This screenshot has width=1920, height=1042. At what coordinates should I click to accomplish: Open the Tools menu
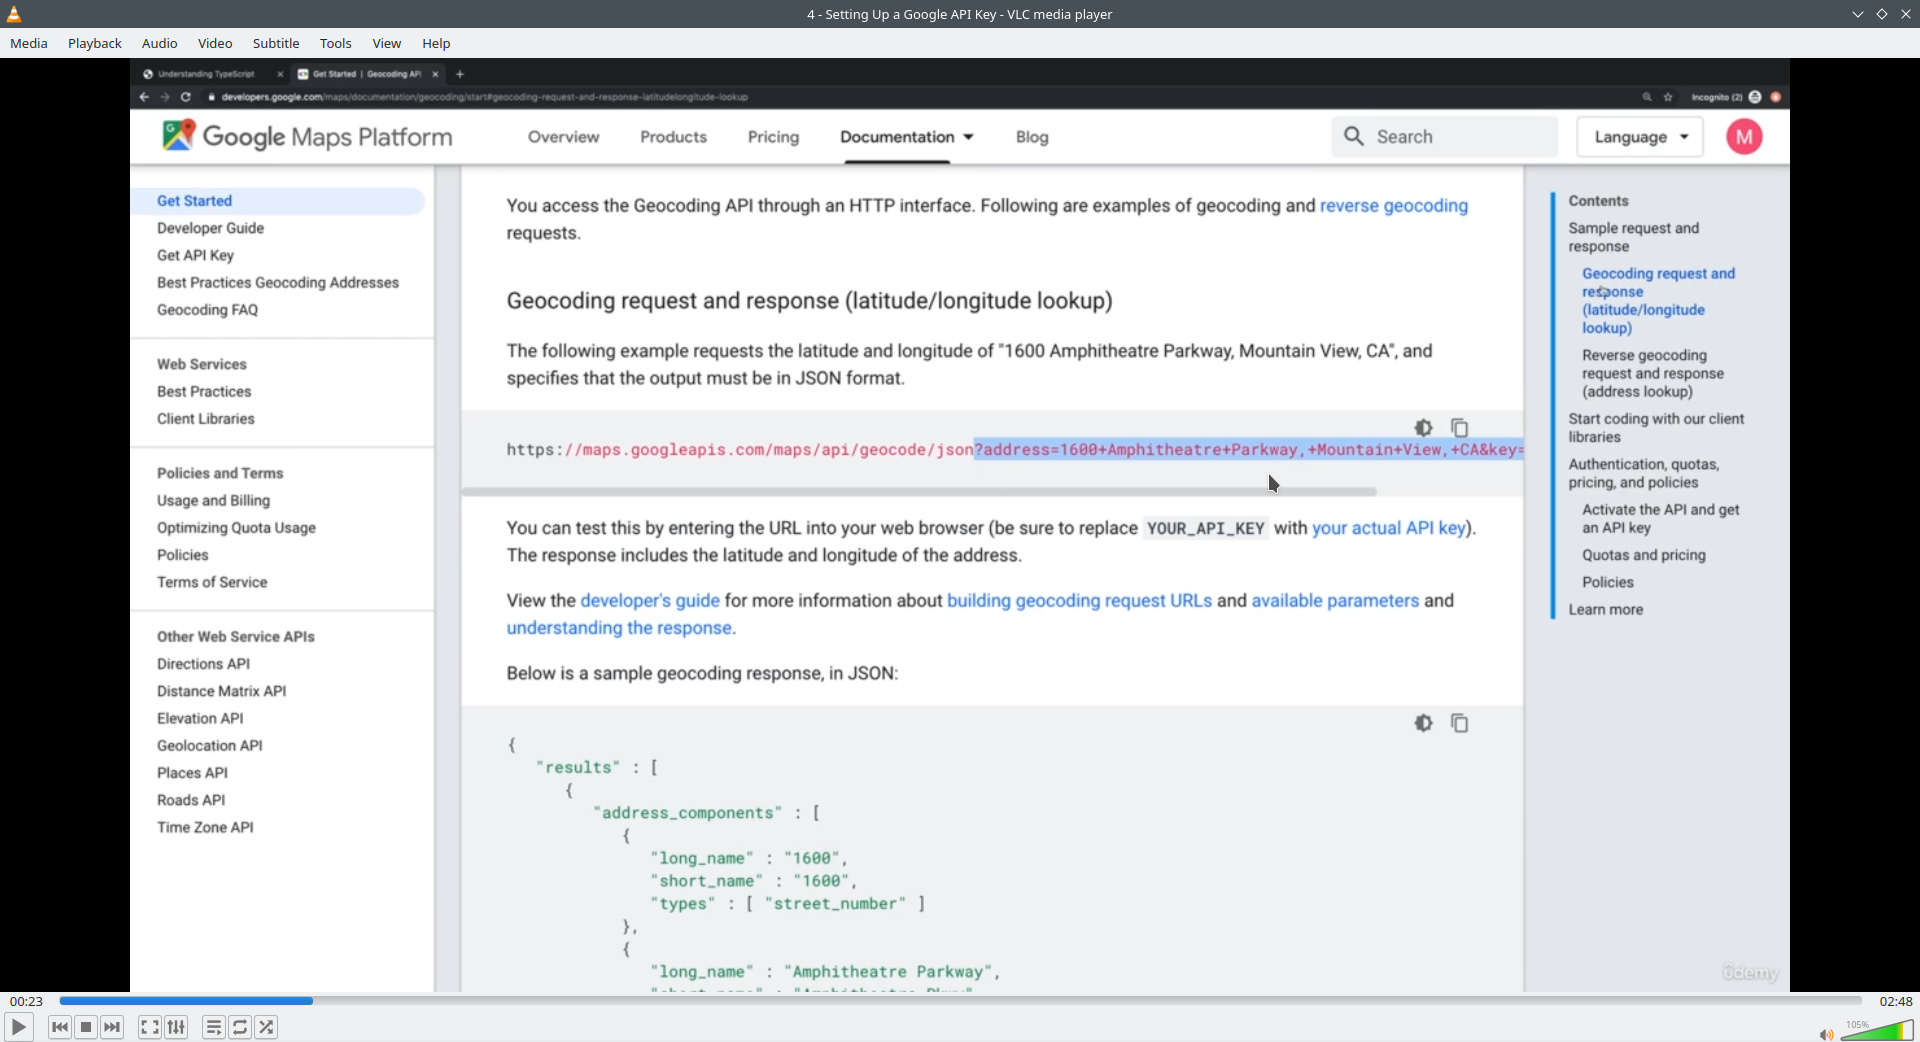336,43
